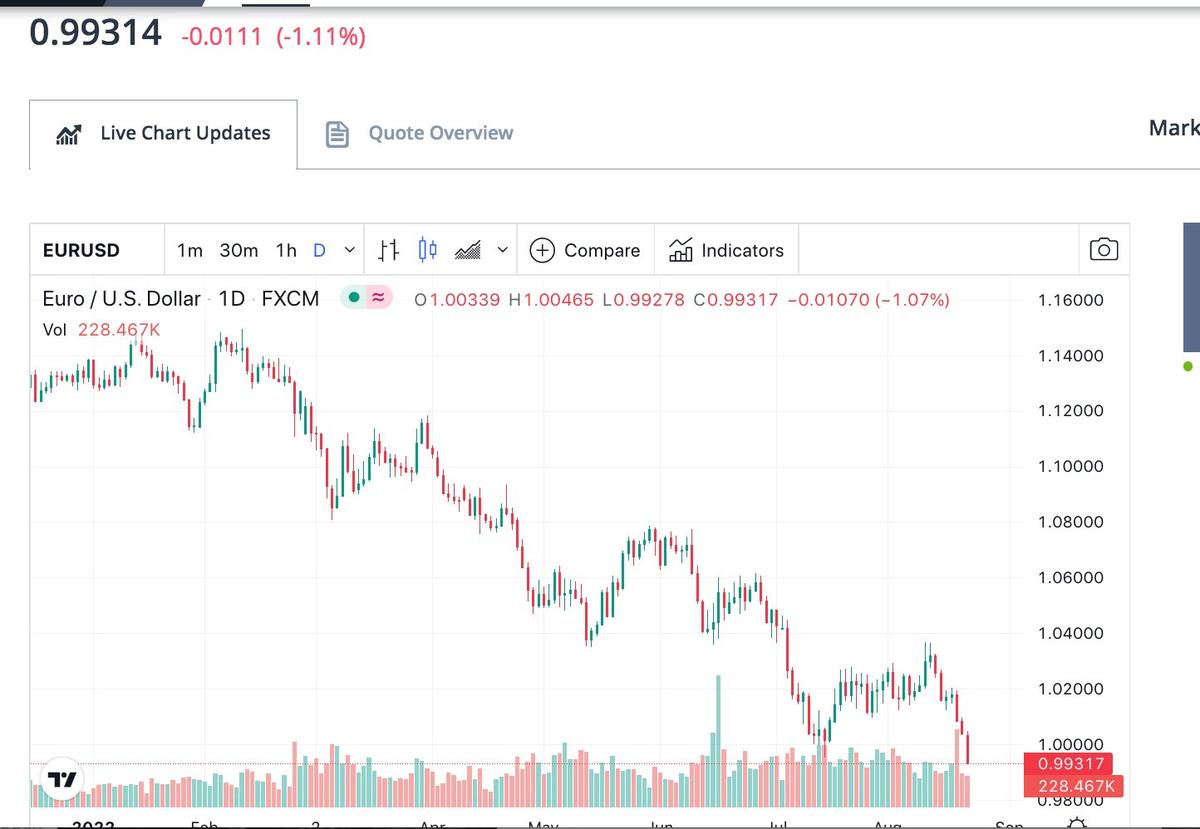Screen dimensions: 1200x829
Task: Select the 1h timeframe
Action: [285, 250]
